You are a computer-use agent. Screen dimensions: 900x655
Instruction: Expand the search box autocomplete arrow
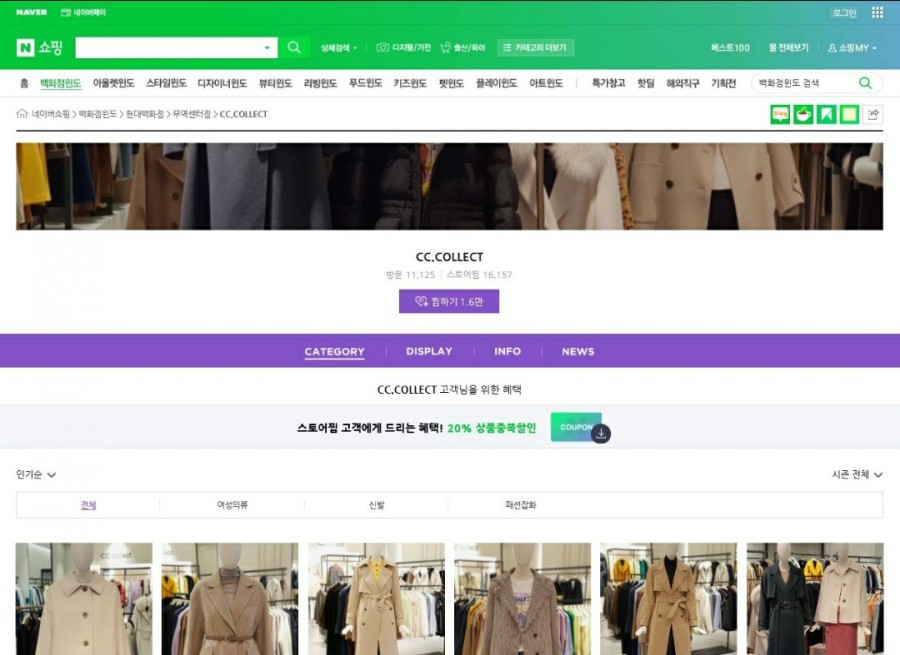pyautogui.click(x=267, y=48)
